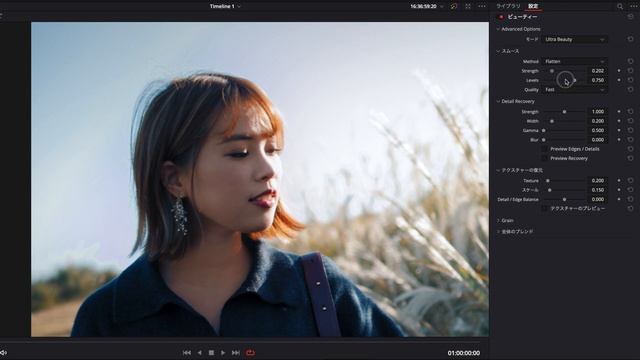This screenshot has width=640, height=360.
Task: Toggle the loop playback button
Action: pos(250,353)
